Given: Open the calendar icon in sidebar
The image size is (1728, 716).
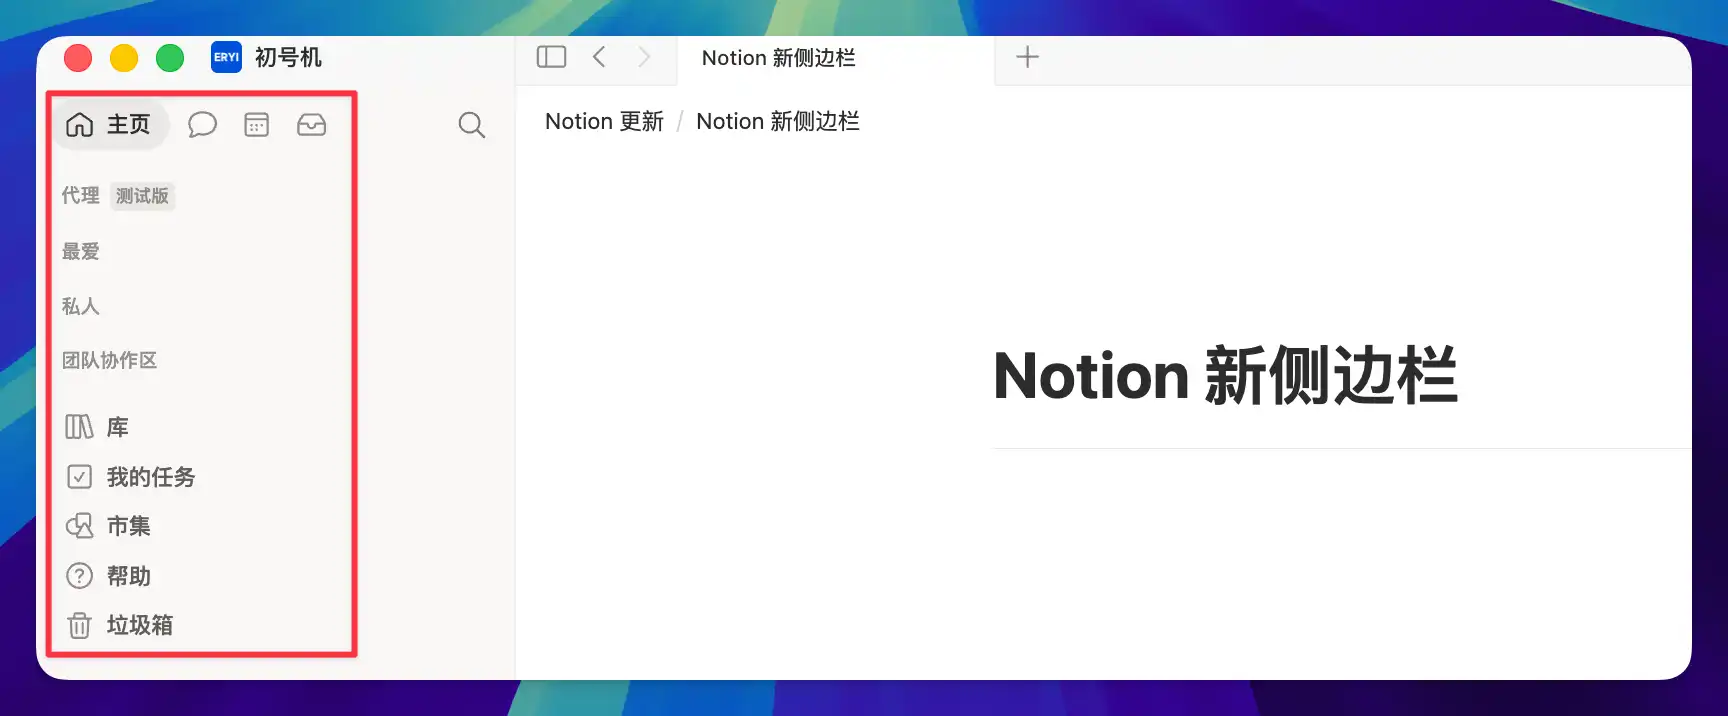Looking at the screenshot, I should (x=257, y=125).
